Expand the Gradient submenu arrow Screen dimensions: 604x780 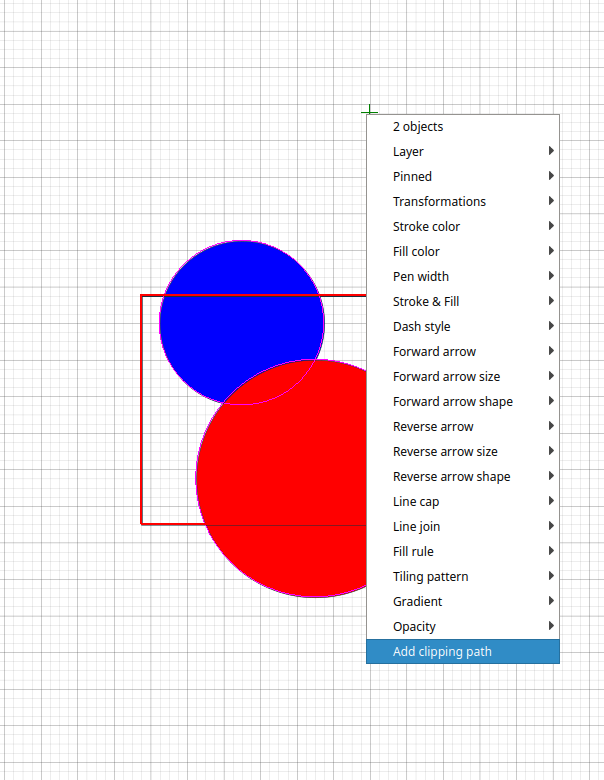[x=551, y=602]
